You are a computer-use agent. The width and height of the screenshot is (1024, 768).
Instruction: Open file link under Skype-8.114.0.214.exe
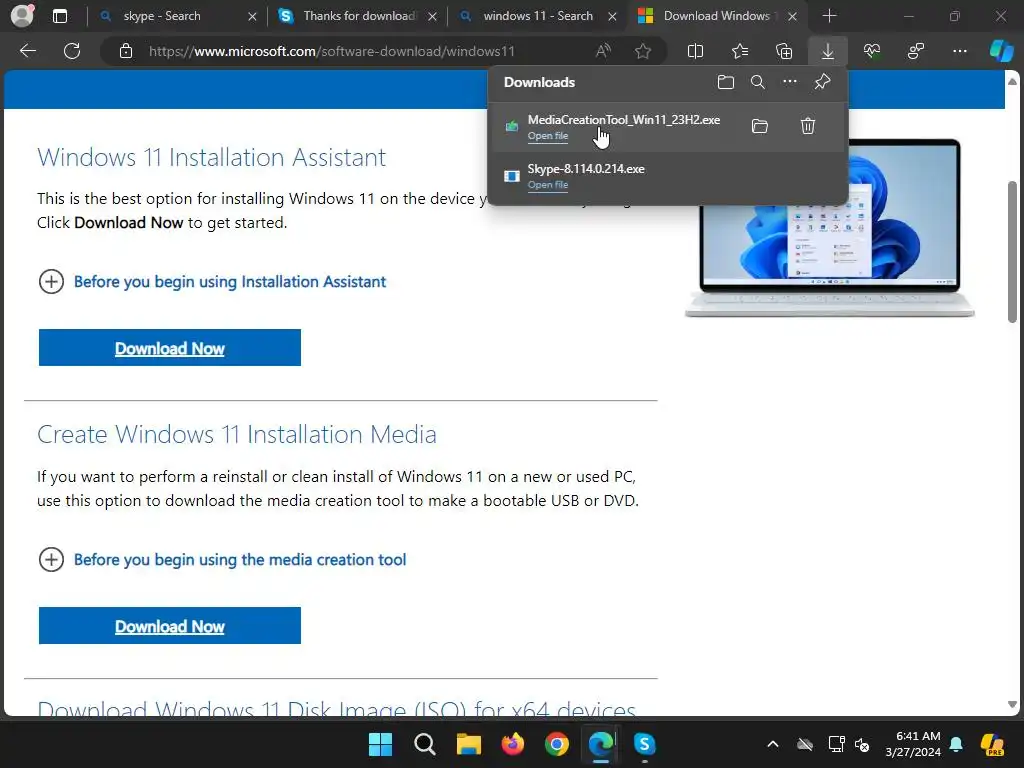coord(548,185)
